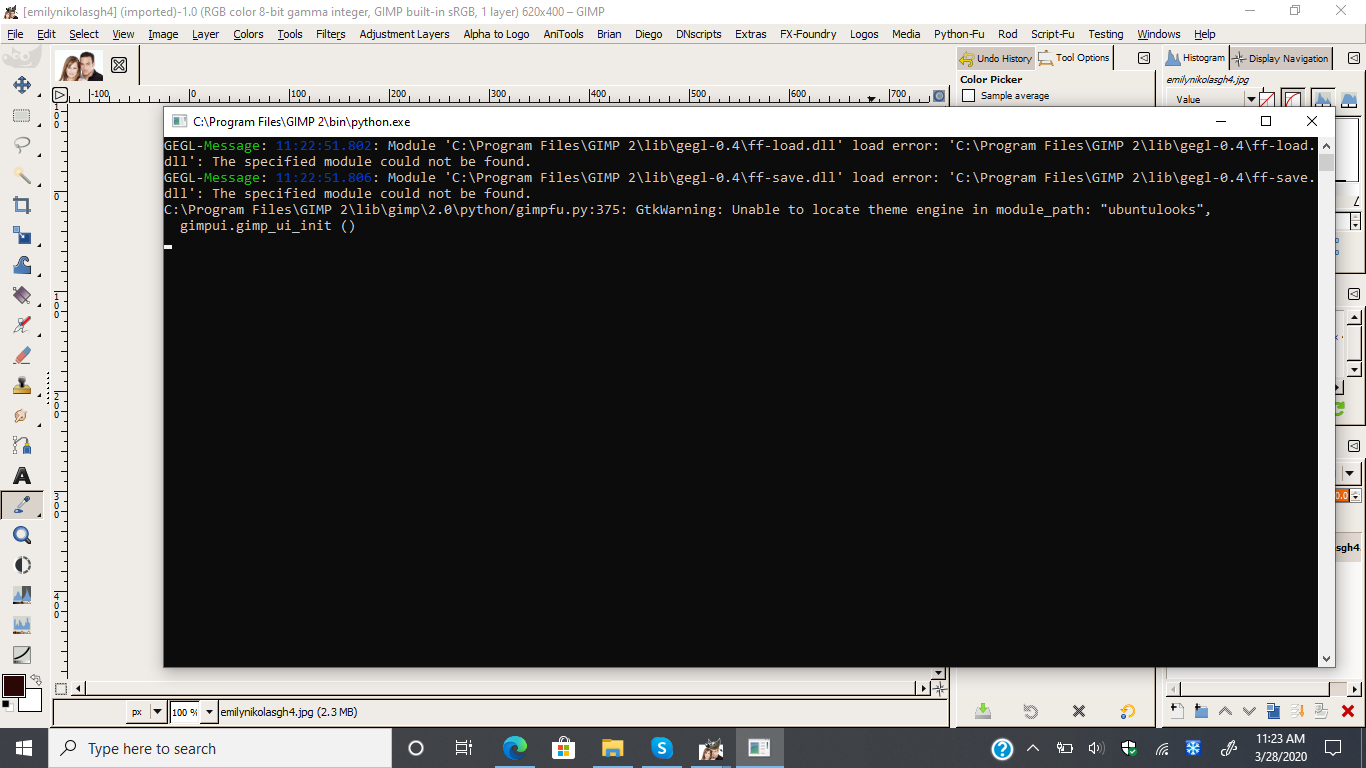Image resolution: width=1366 pixels, height=768 pixels.
Task: Swap foreground and background colors
Action: pyautogui.click(x=36, y=680)
